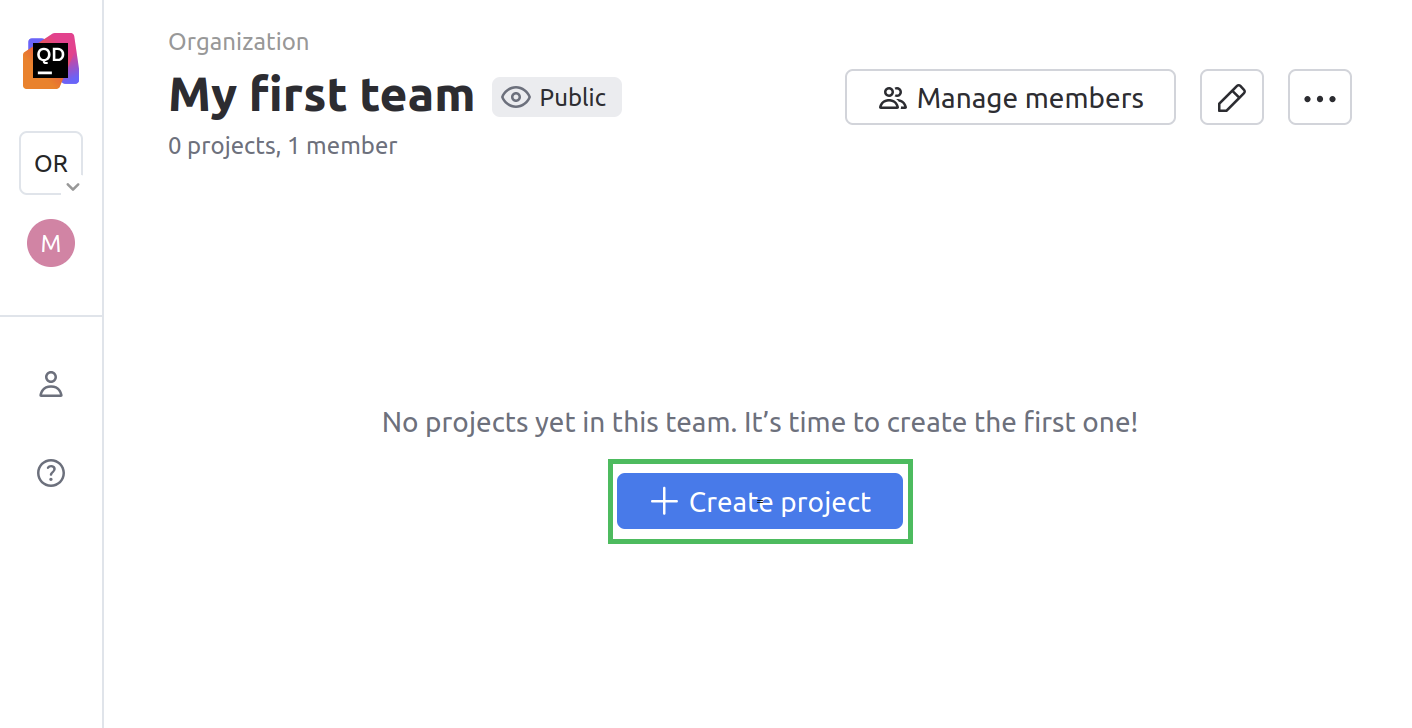This screenshot has height=728, width=1412.
Task: Click the 'My first team' heading
Action: pos(320,95)
